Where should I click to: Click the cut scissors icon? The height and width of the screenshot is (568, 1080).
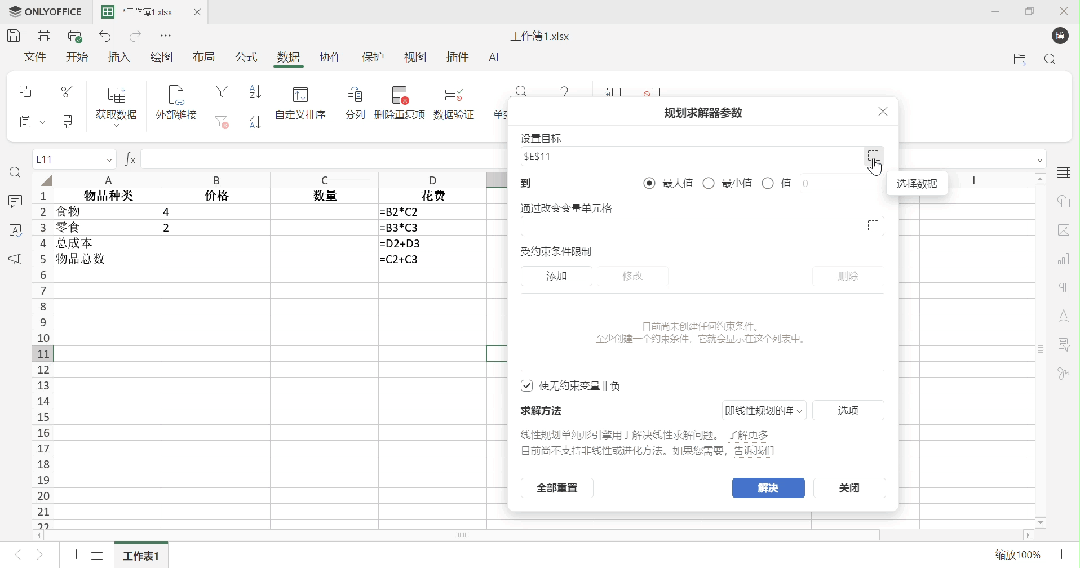tap(66, 92)
